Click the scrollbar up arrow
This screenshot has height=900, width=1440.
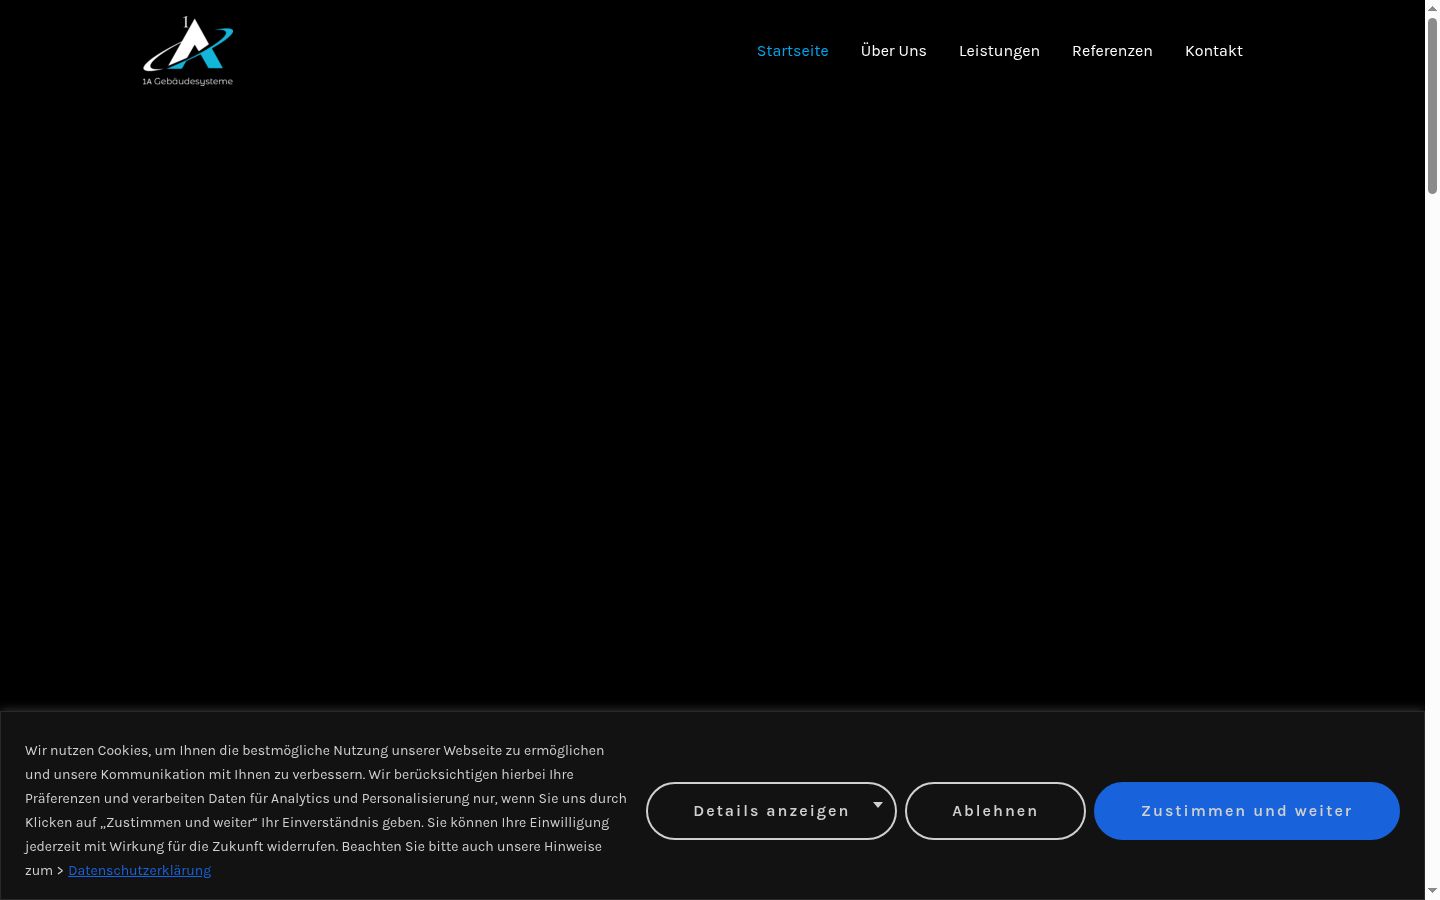[1432, 8]
